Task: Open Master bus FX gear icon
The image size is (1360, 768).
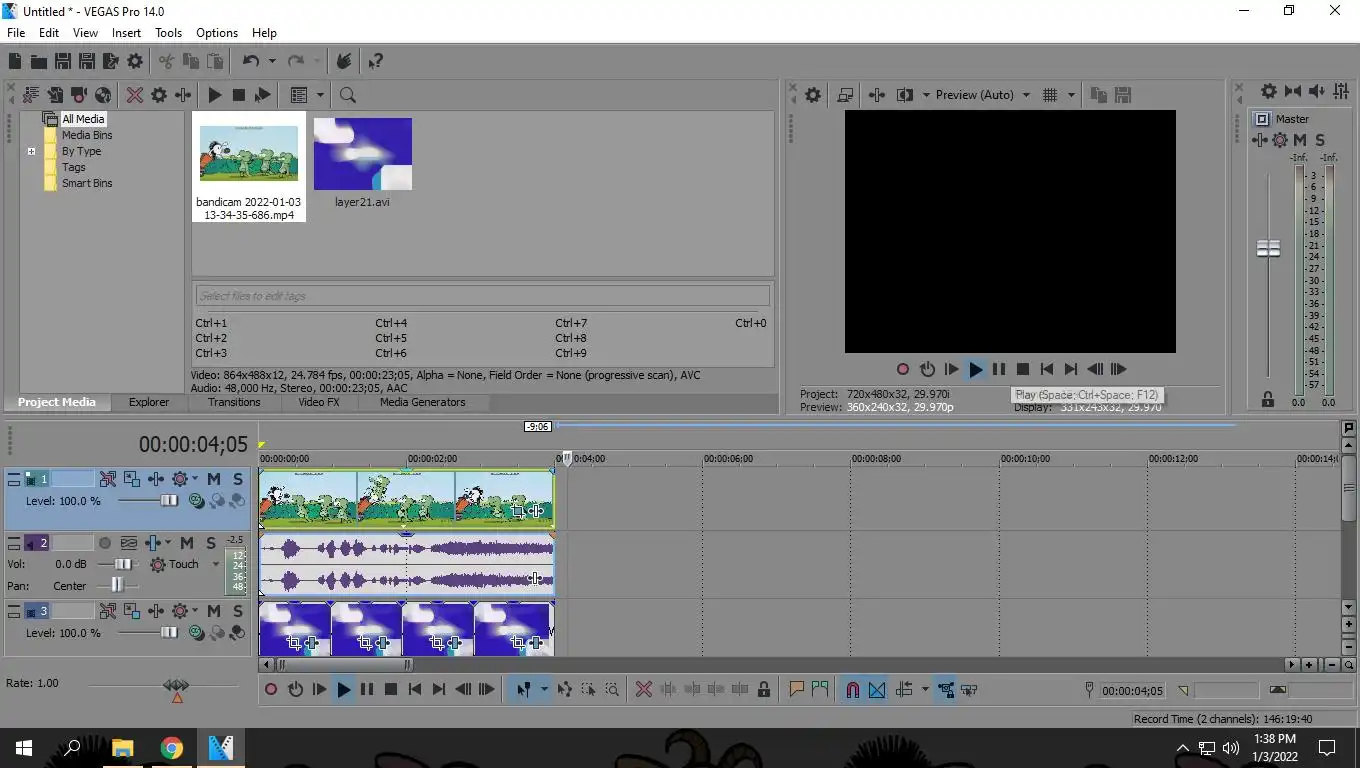Action: pyautogui.click(x=1280, y=140)
